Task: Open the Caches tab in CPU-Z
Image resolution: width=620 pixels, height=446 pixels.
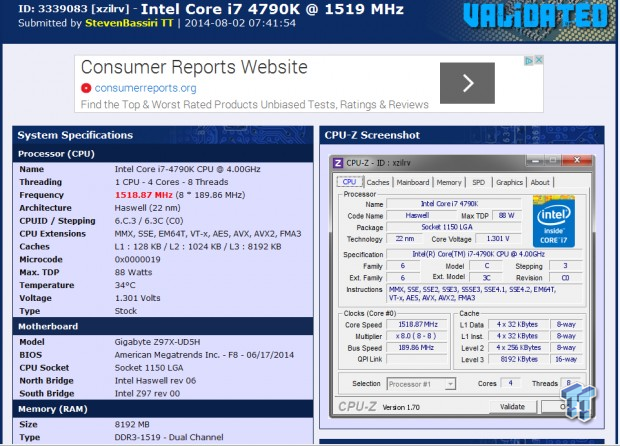Action: (378, 182)
